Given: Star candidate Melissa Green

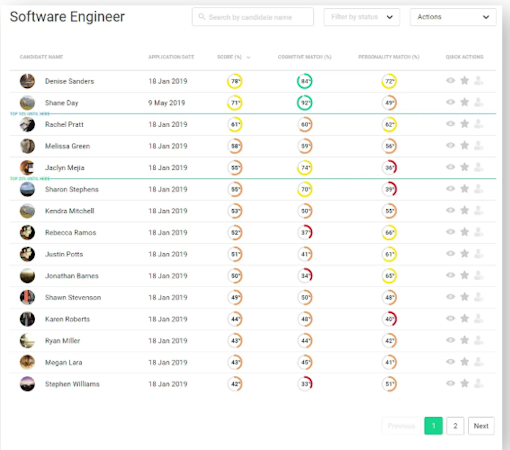Looking at the screenshot, I should [x=464, y=145].
